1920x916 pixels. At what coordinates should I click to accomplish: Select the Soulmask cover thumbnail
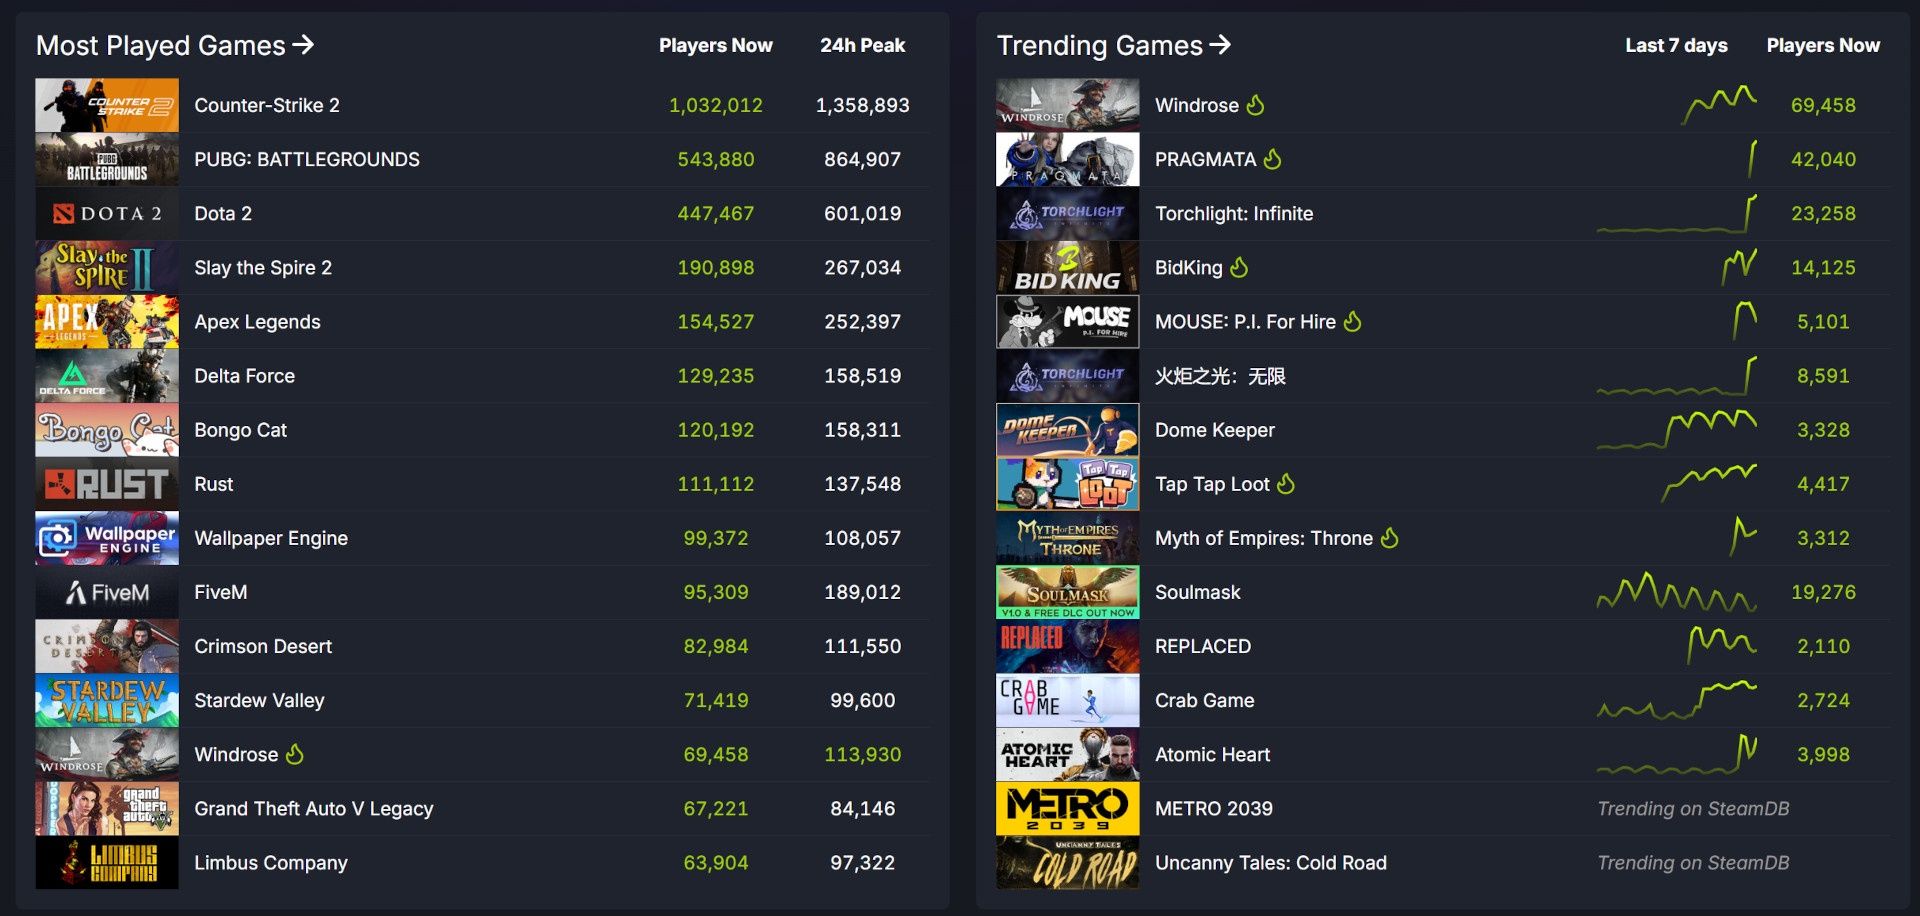pyautogui.click(x=1068, y=591)
